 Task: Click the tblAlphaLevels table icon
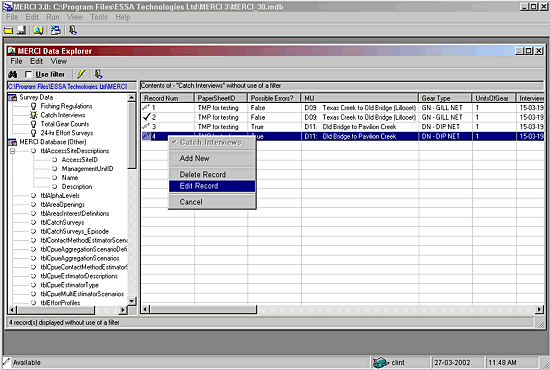pyautogui.click(x=33, y=196)
